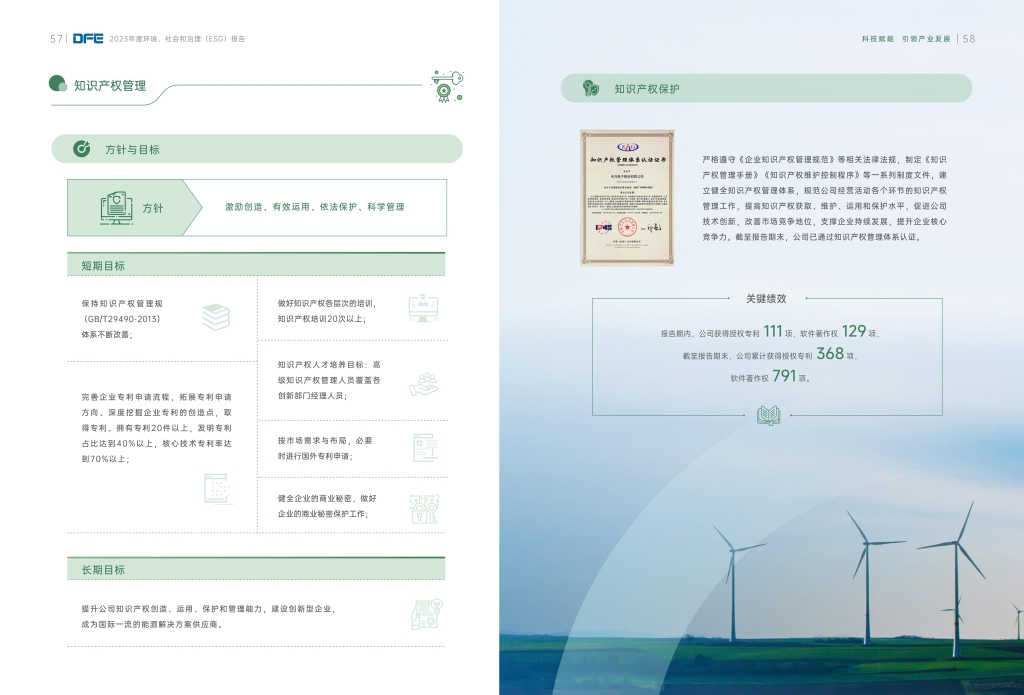The height and width of the screenshot is (695, 1024).
Task: Click the icon beside 国外专利申请 text
Action: click(424, 447)
